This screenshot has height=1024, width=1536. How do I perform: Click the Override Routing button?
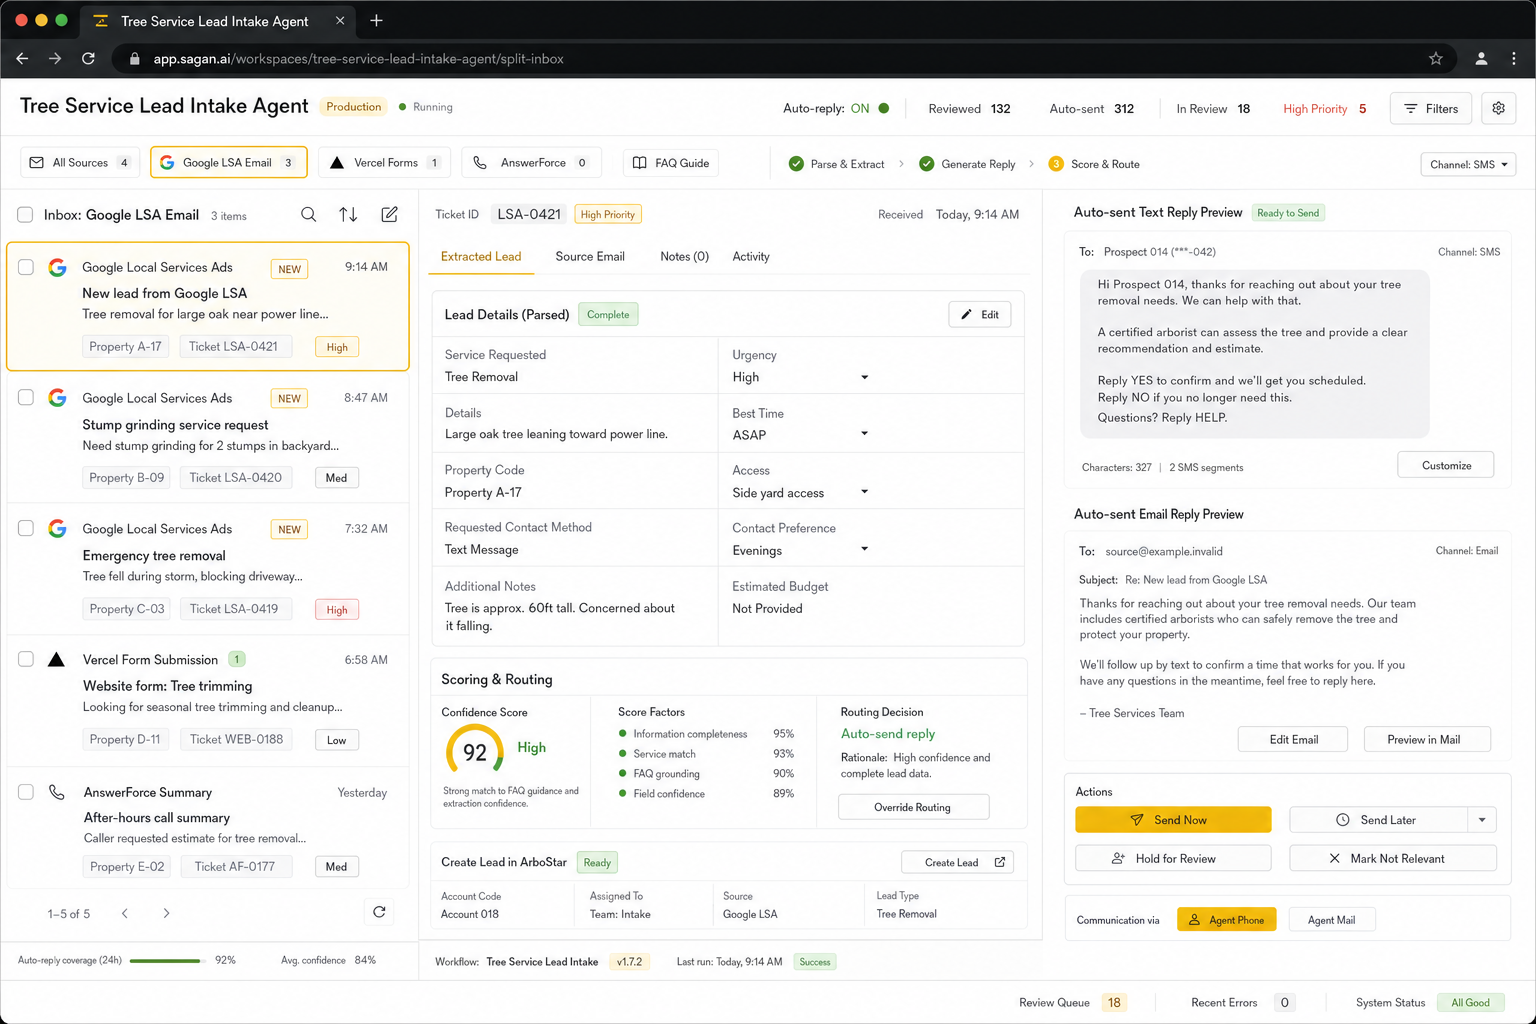(913, 807)
